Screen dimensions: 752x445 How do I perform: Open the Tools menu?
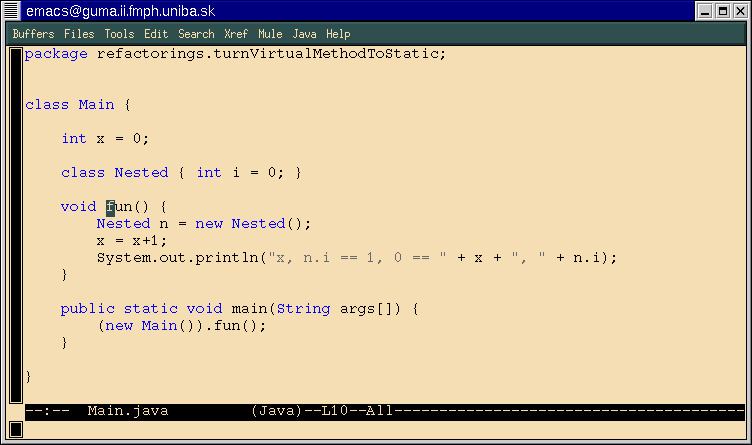[x=119, y=34]
